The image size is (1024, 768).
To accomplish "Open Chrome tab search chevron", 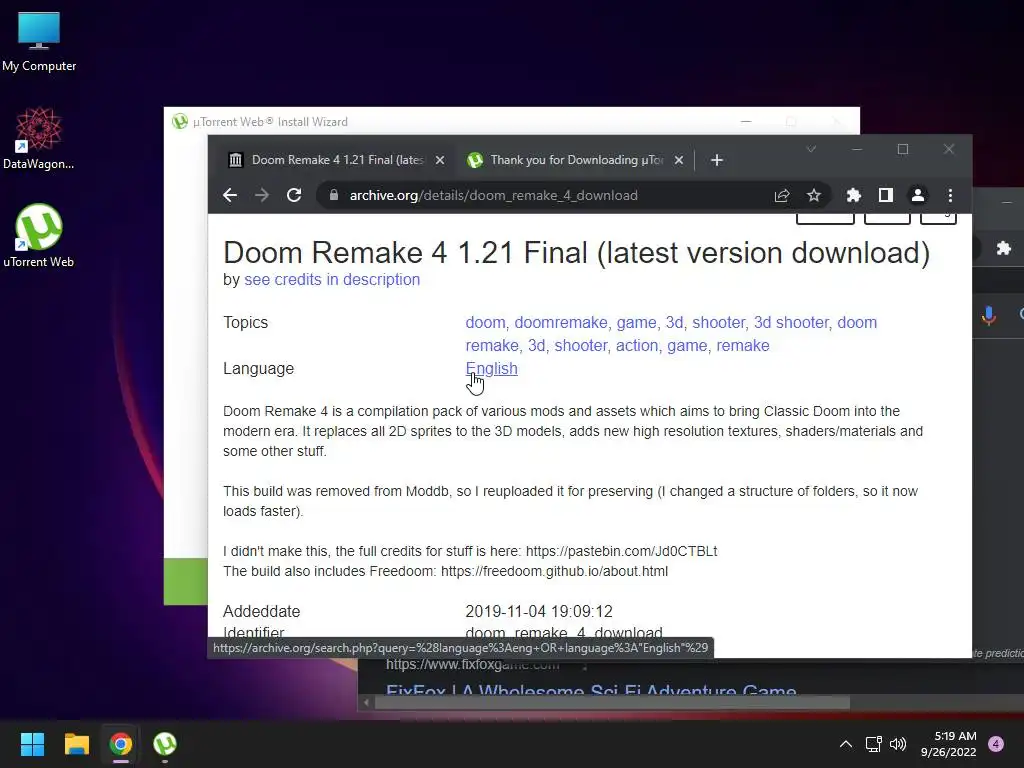I will click(811, 150).
